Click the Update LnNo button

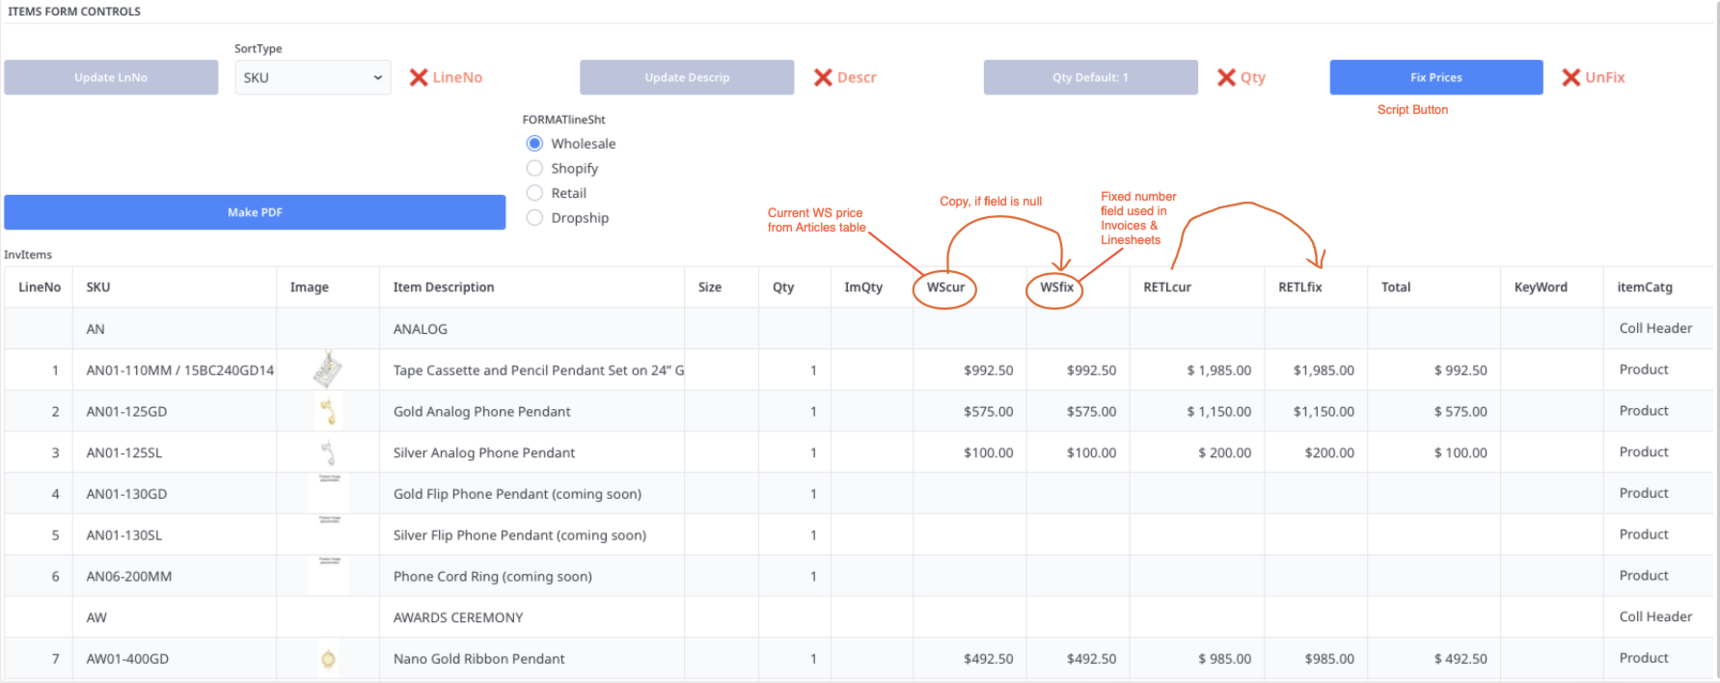(x=111, y=77)
